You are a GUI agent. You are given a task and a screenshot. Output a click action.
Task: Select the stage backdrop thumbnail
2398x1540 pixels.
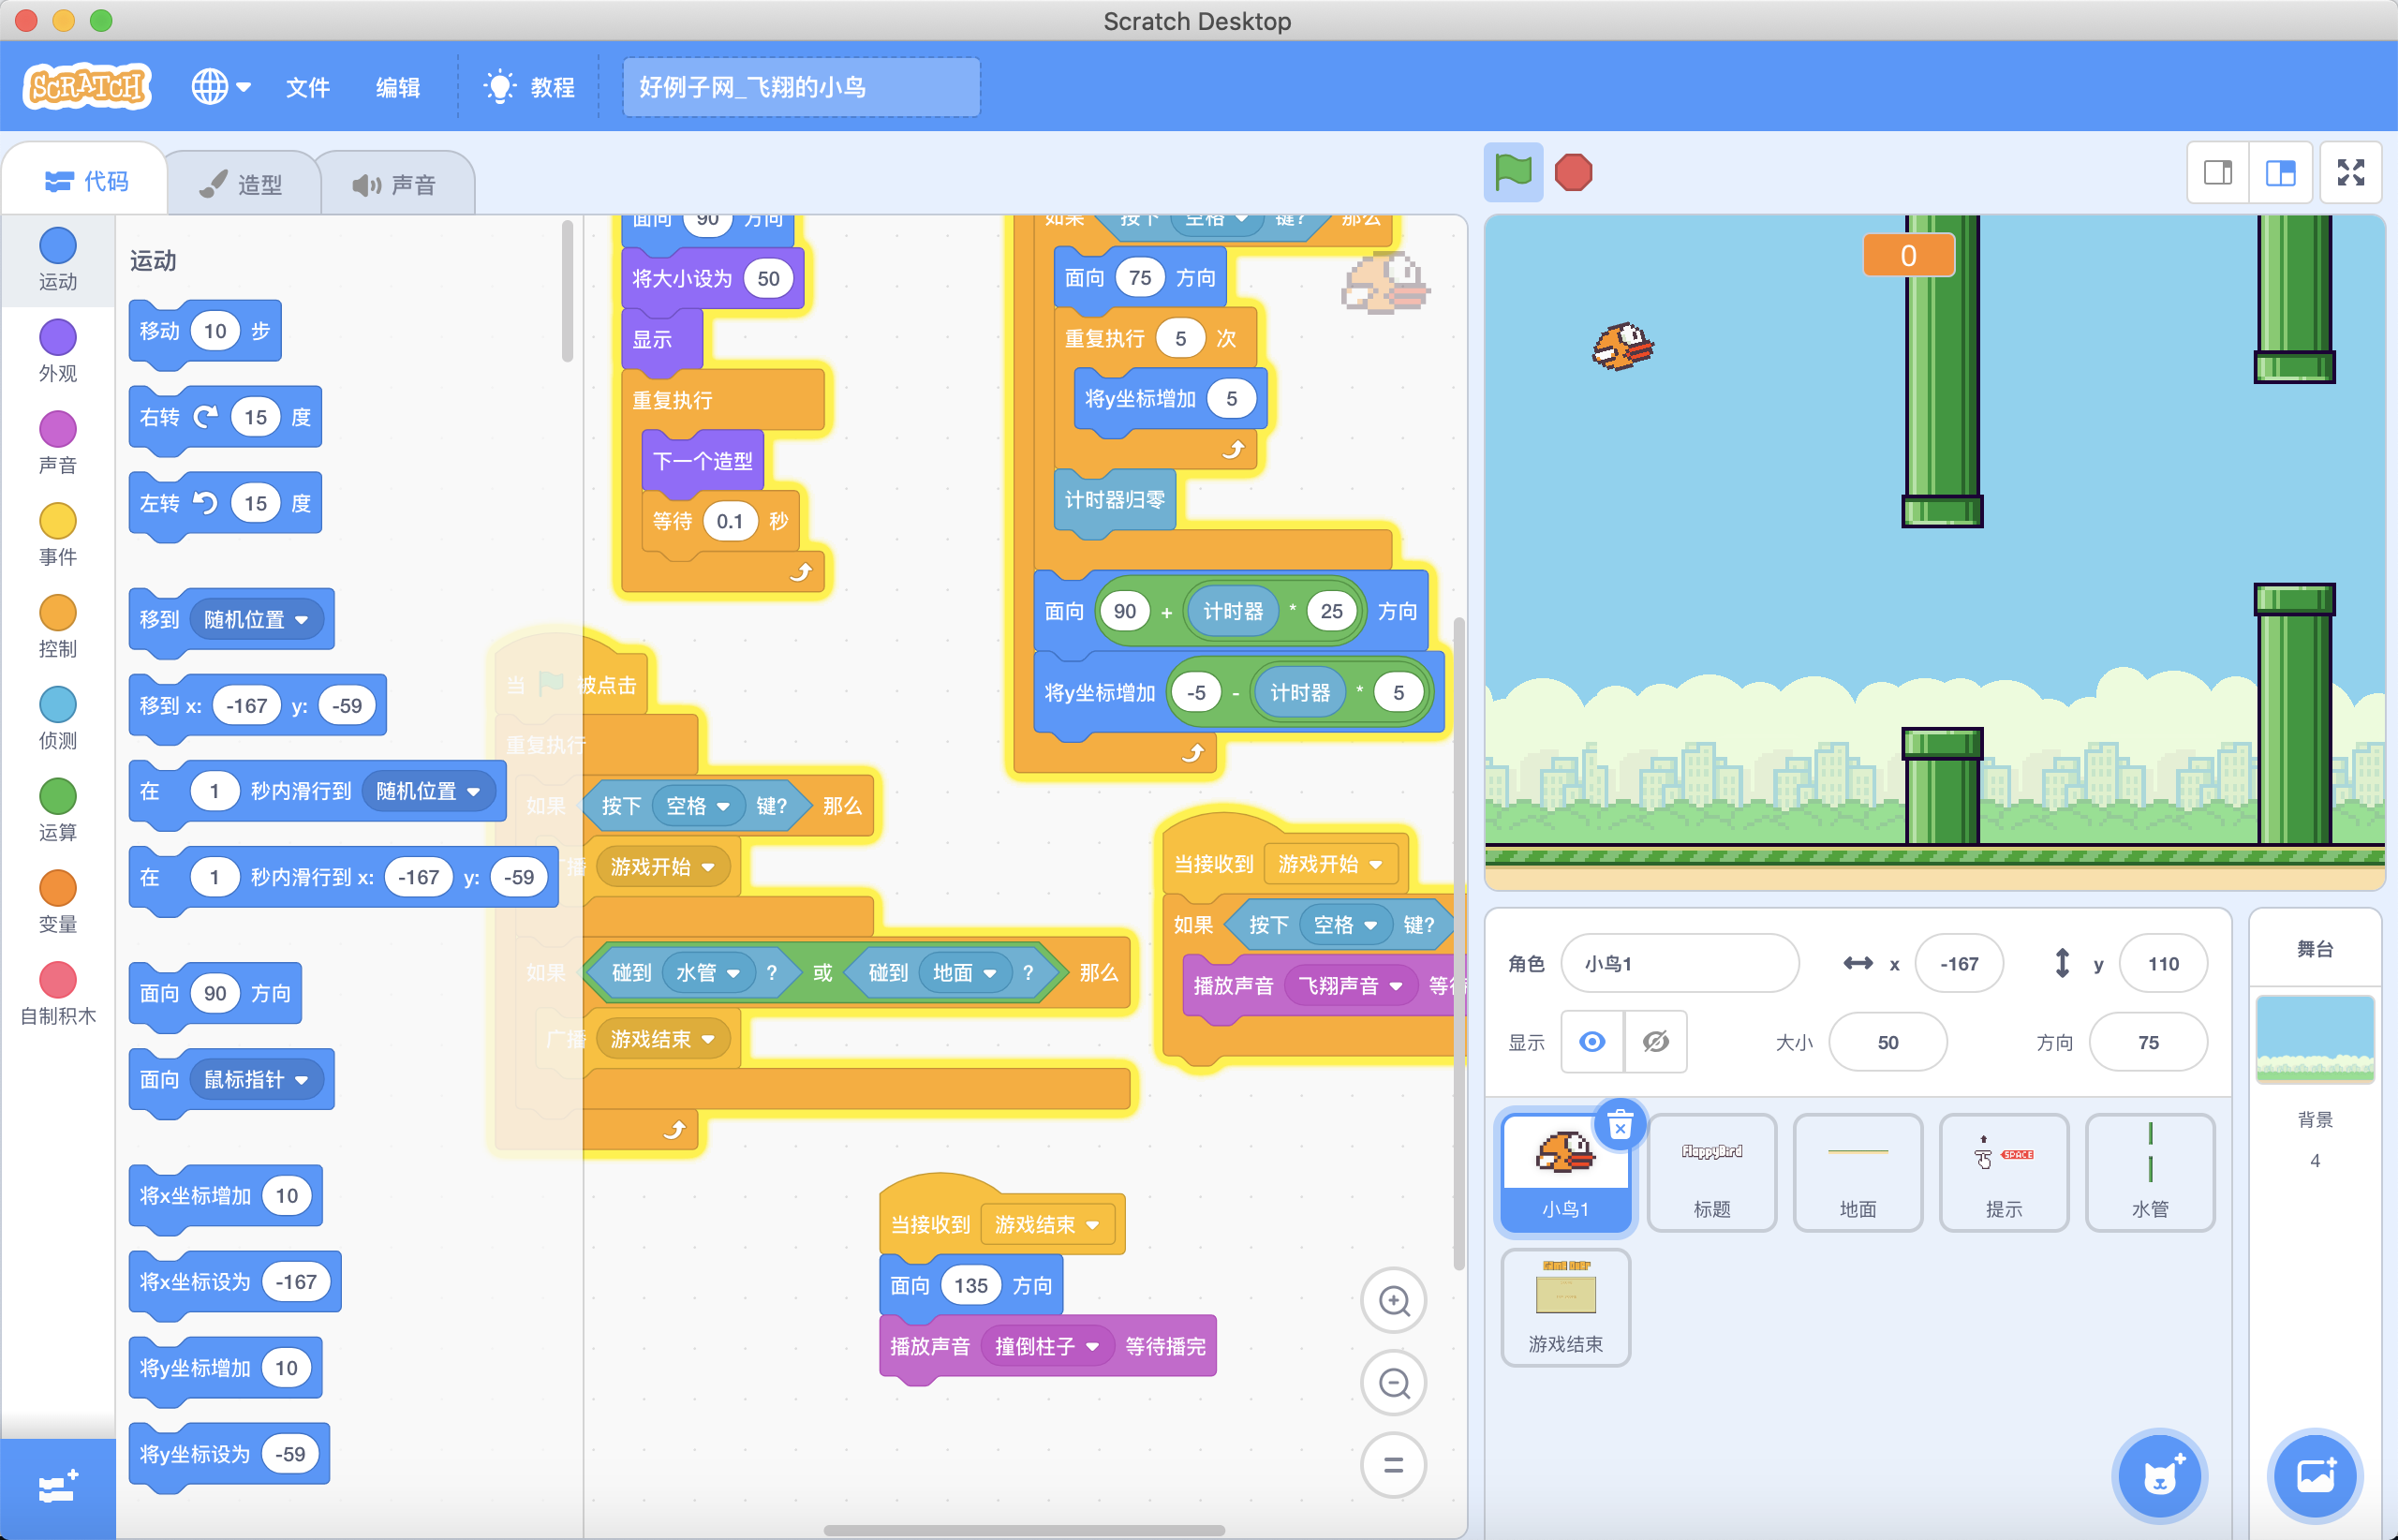[x=2315, y=1039]
